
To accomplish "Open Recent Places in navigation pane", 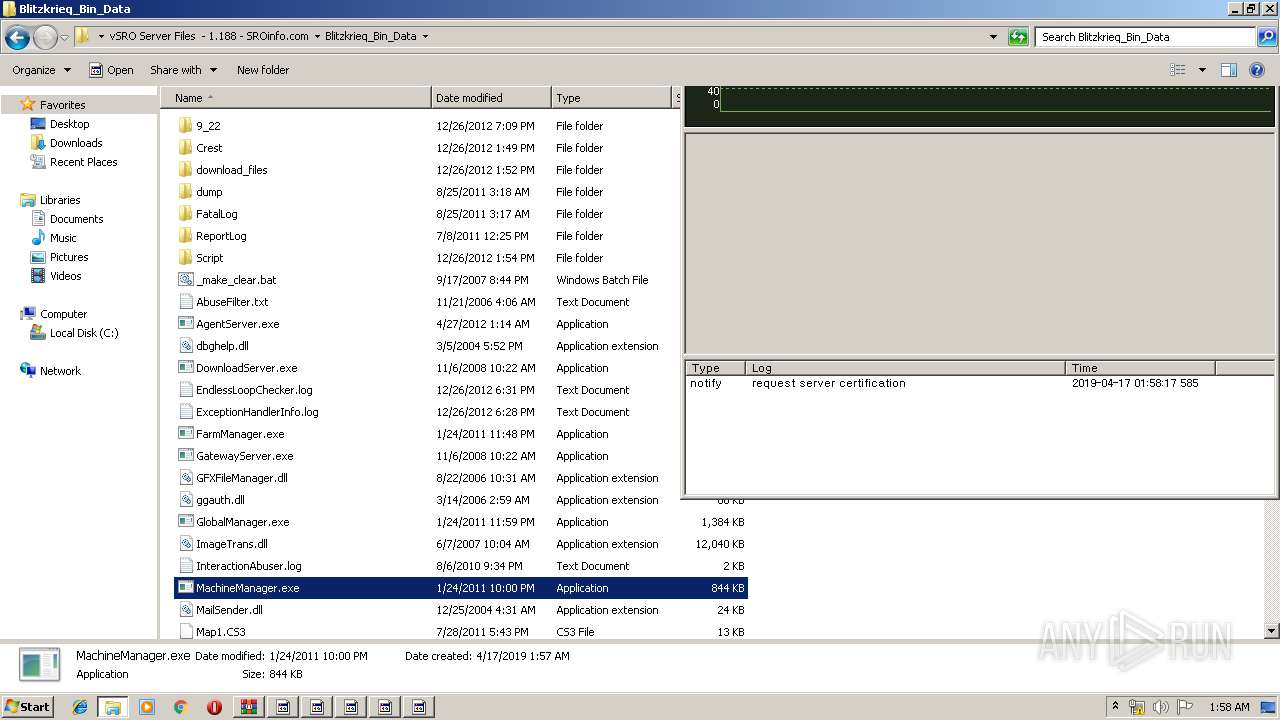I will [x=83, y=162].
